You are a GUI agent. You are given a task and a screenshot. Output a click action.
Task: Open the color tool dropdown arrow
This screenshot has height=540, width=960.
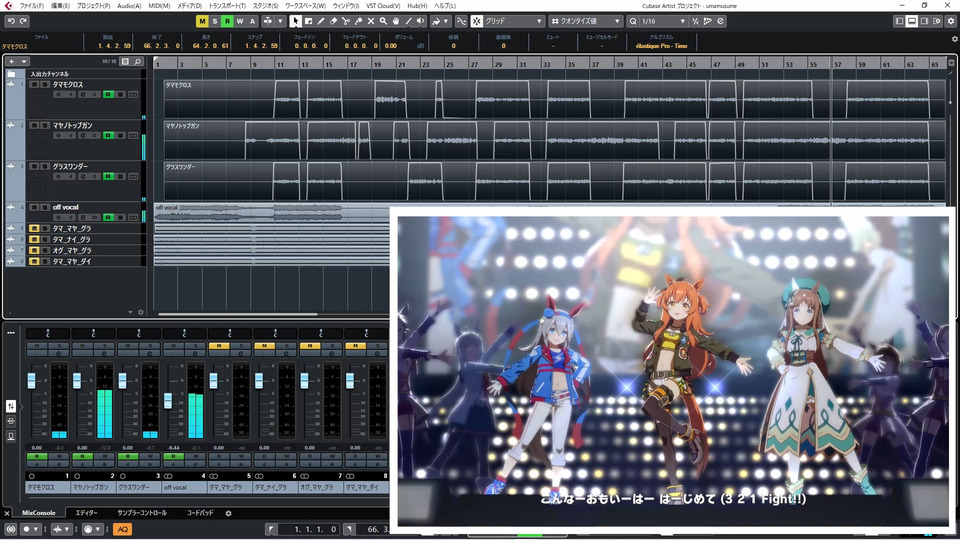click(445, 21)
